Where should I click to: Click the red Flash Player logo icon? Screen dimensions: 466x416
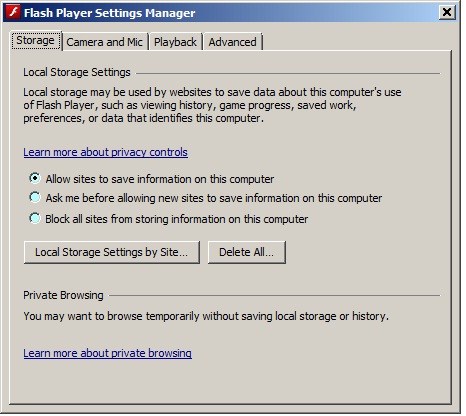[14, 13]
